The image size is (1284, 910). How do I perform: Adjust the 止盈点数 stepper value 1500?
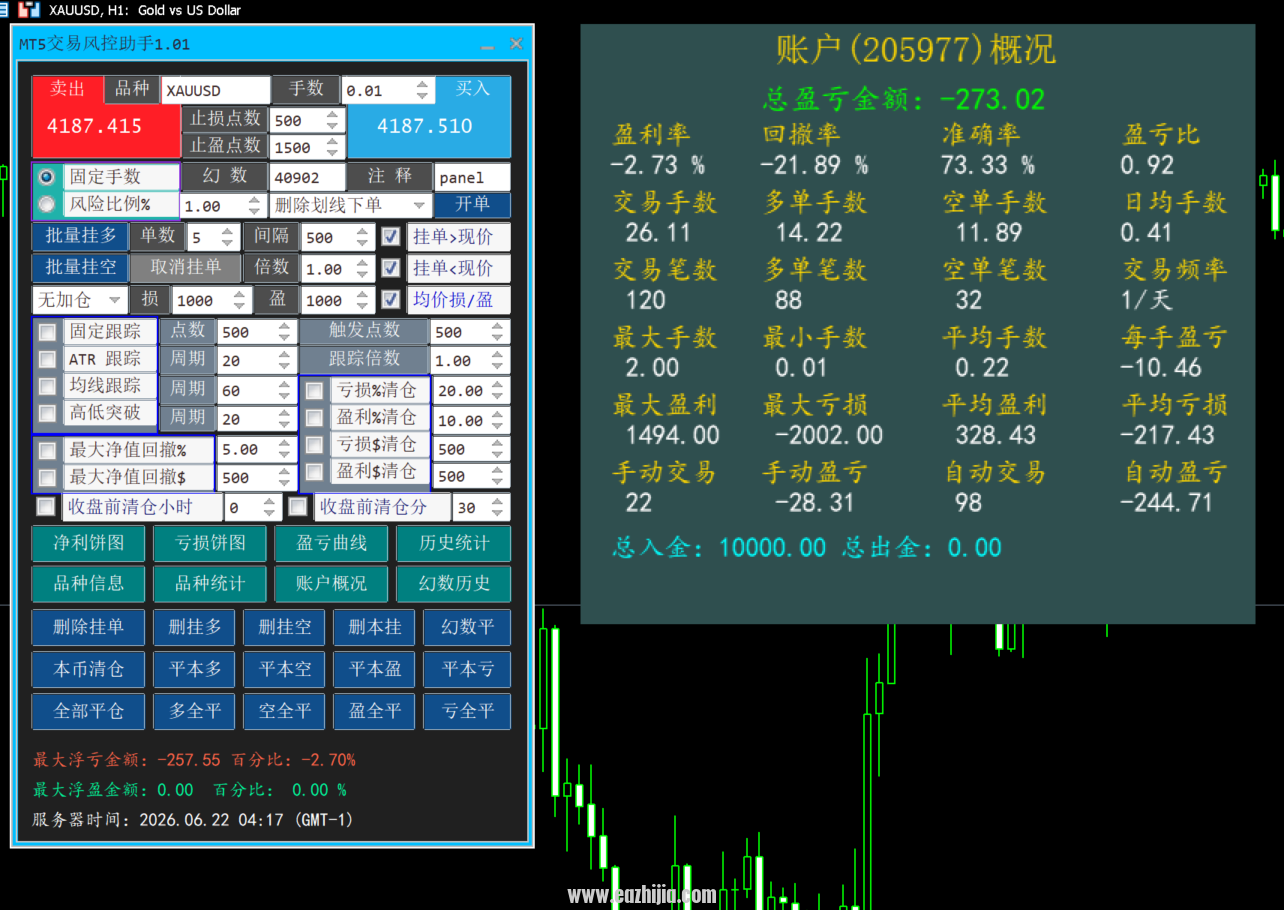point(308,147)
